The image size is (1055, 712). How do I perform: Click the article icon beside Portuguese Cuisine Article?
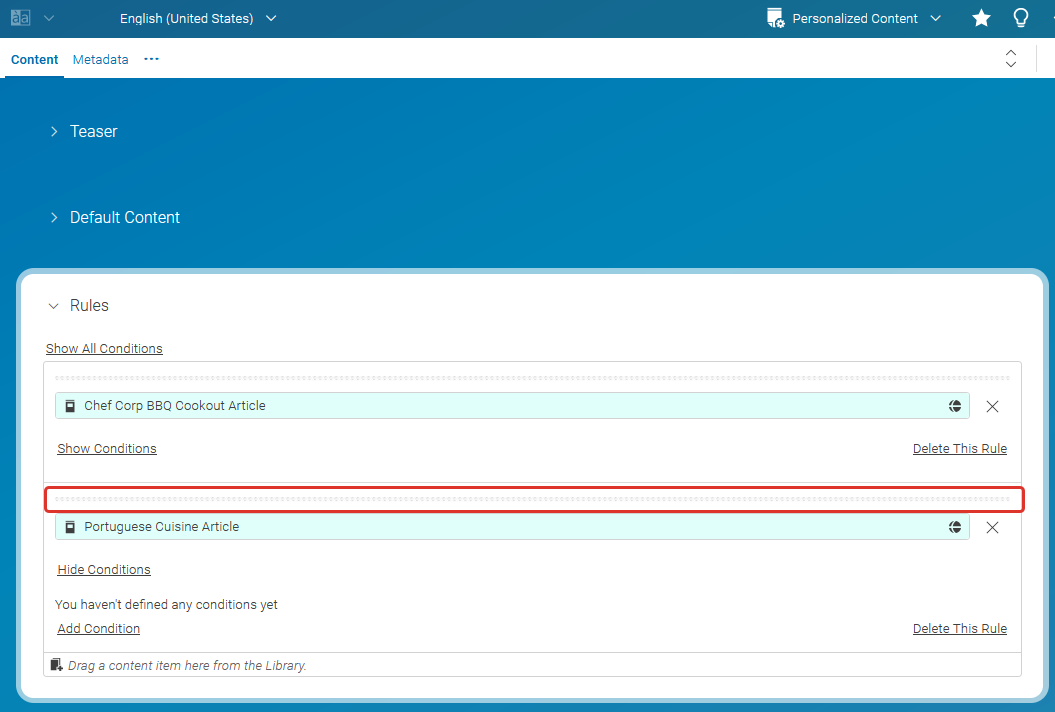(x=70, y=527)
